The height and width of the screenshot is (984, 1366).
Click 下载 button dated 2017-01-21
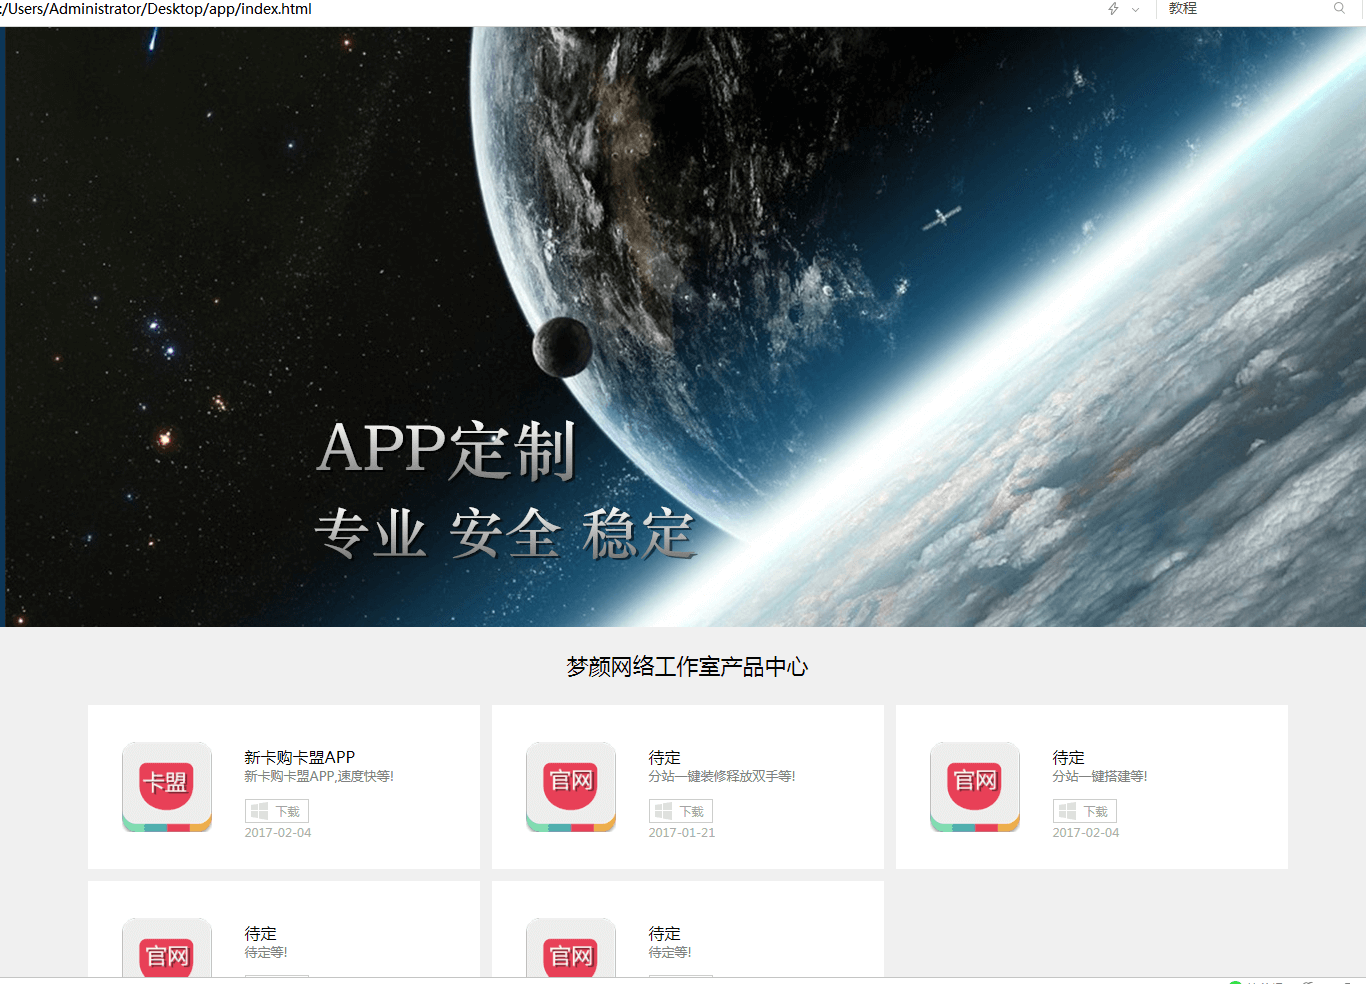(x=681, y=811)
